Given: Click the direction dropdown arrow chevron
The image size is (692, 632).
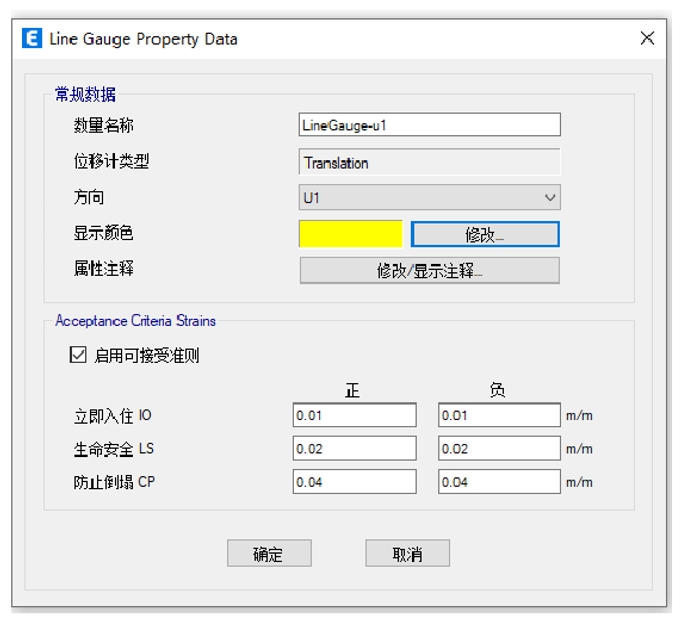Looking at the screenshot, I should coord(550,198).
